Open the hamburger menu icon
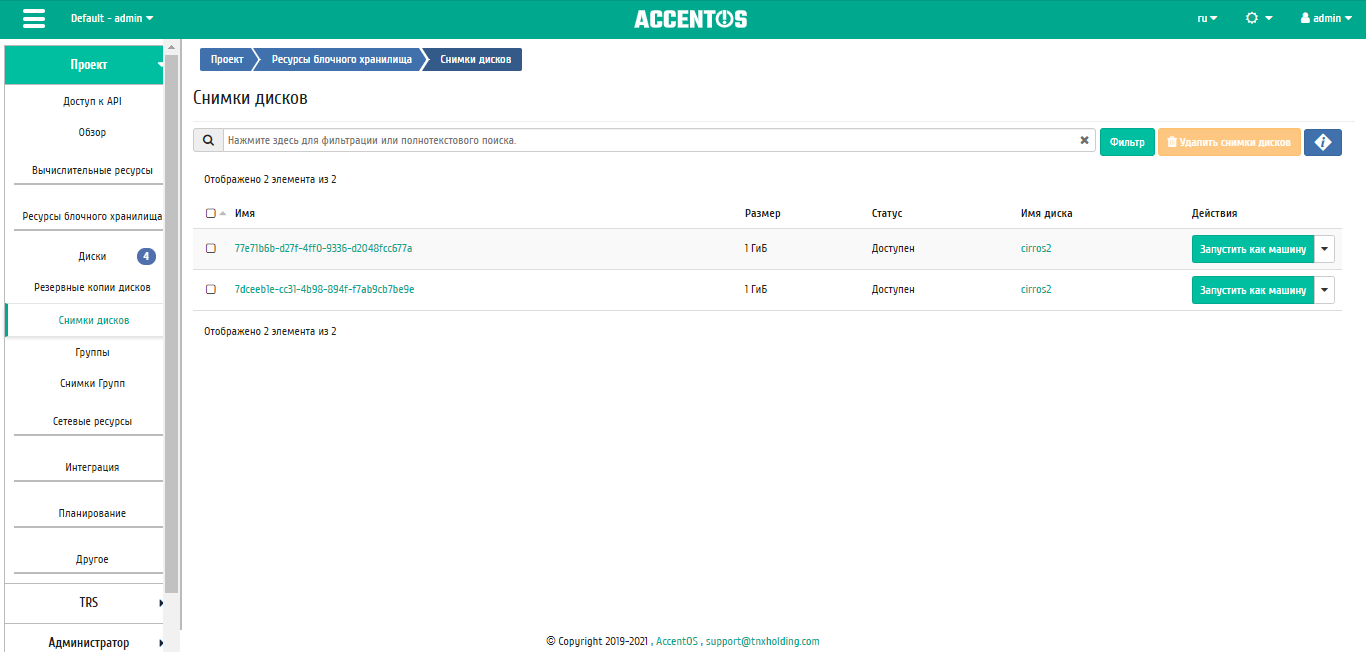Screen dimensions: 1366x652 click(34, 19)
